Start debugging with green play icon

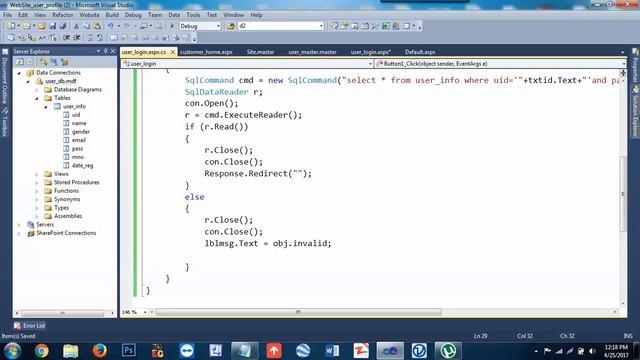pos(172,26)
